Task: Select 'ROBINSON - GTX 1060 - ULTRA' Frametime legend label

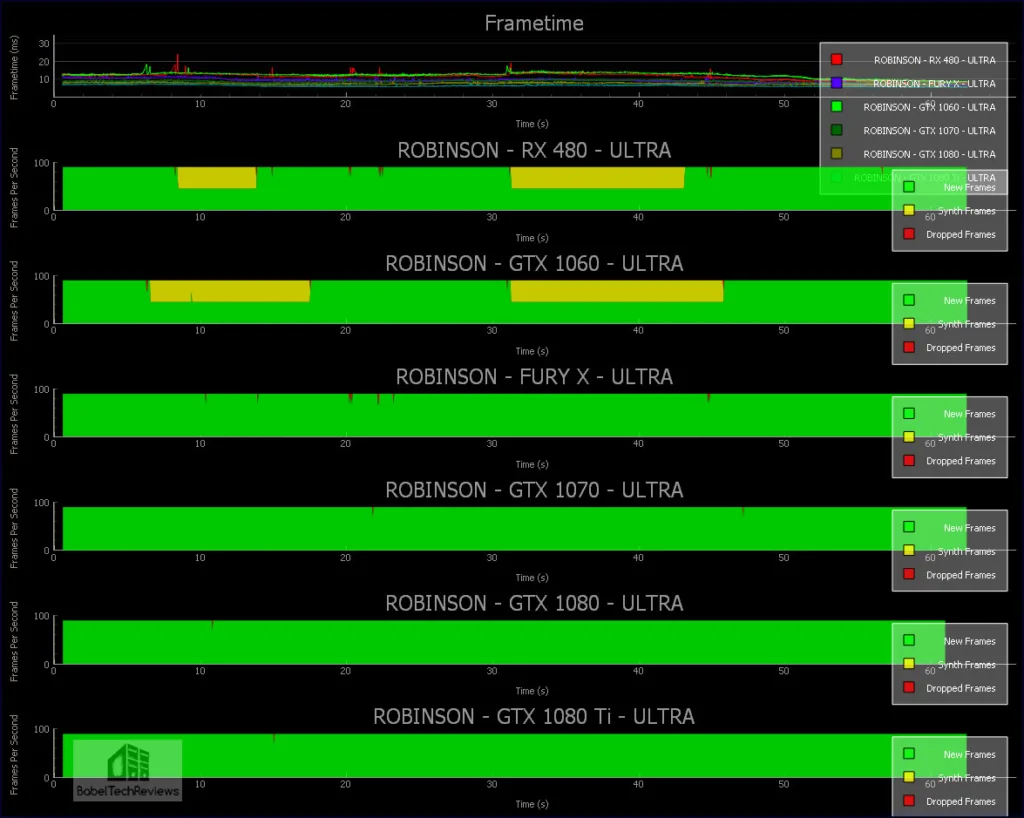Action: click(929, 107)
